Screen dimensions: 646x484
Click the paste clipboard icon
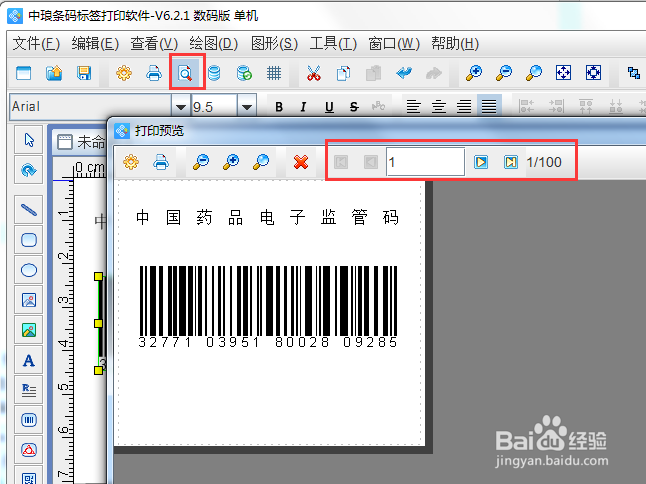point(374,73)
